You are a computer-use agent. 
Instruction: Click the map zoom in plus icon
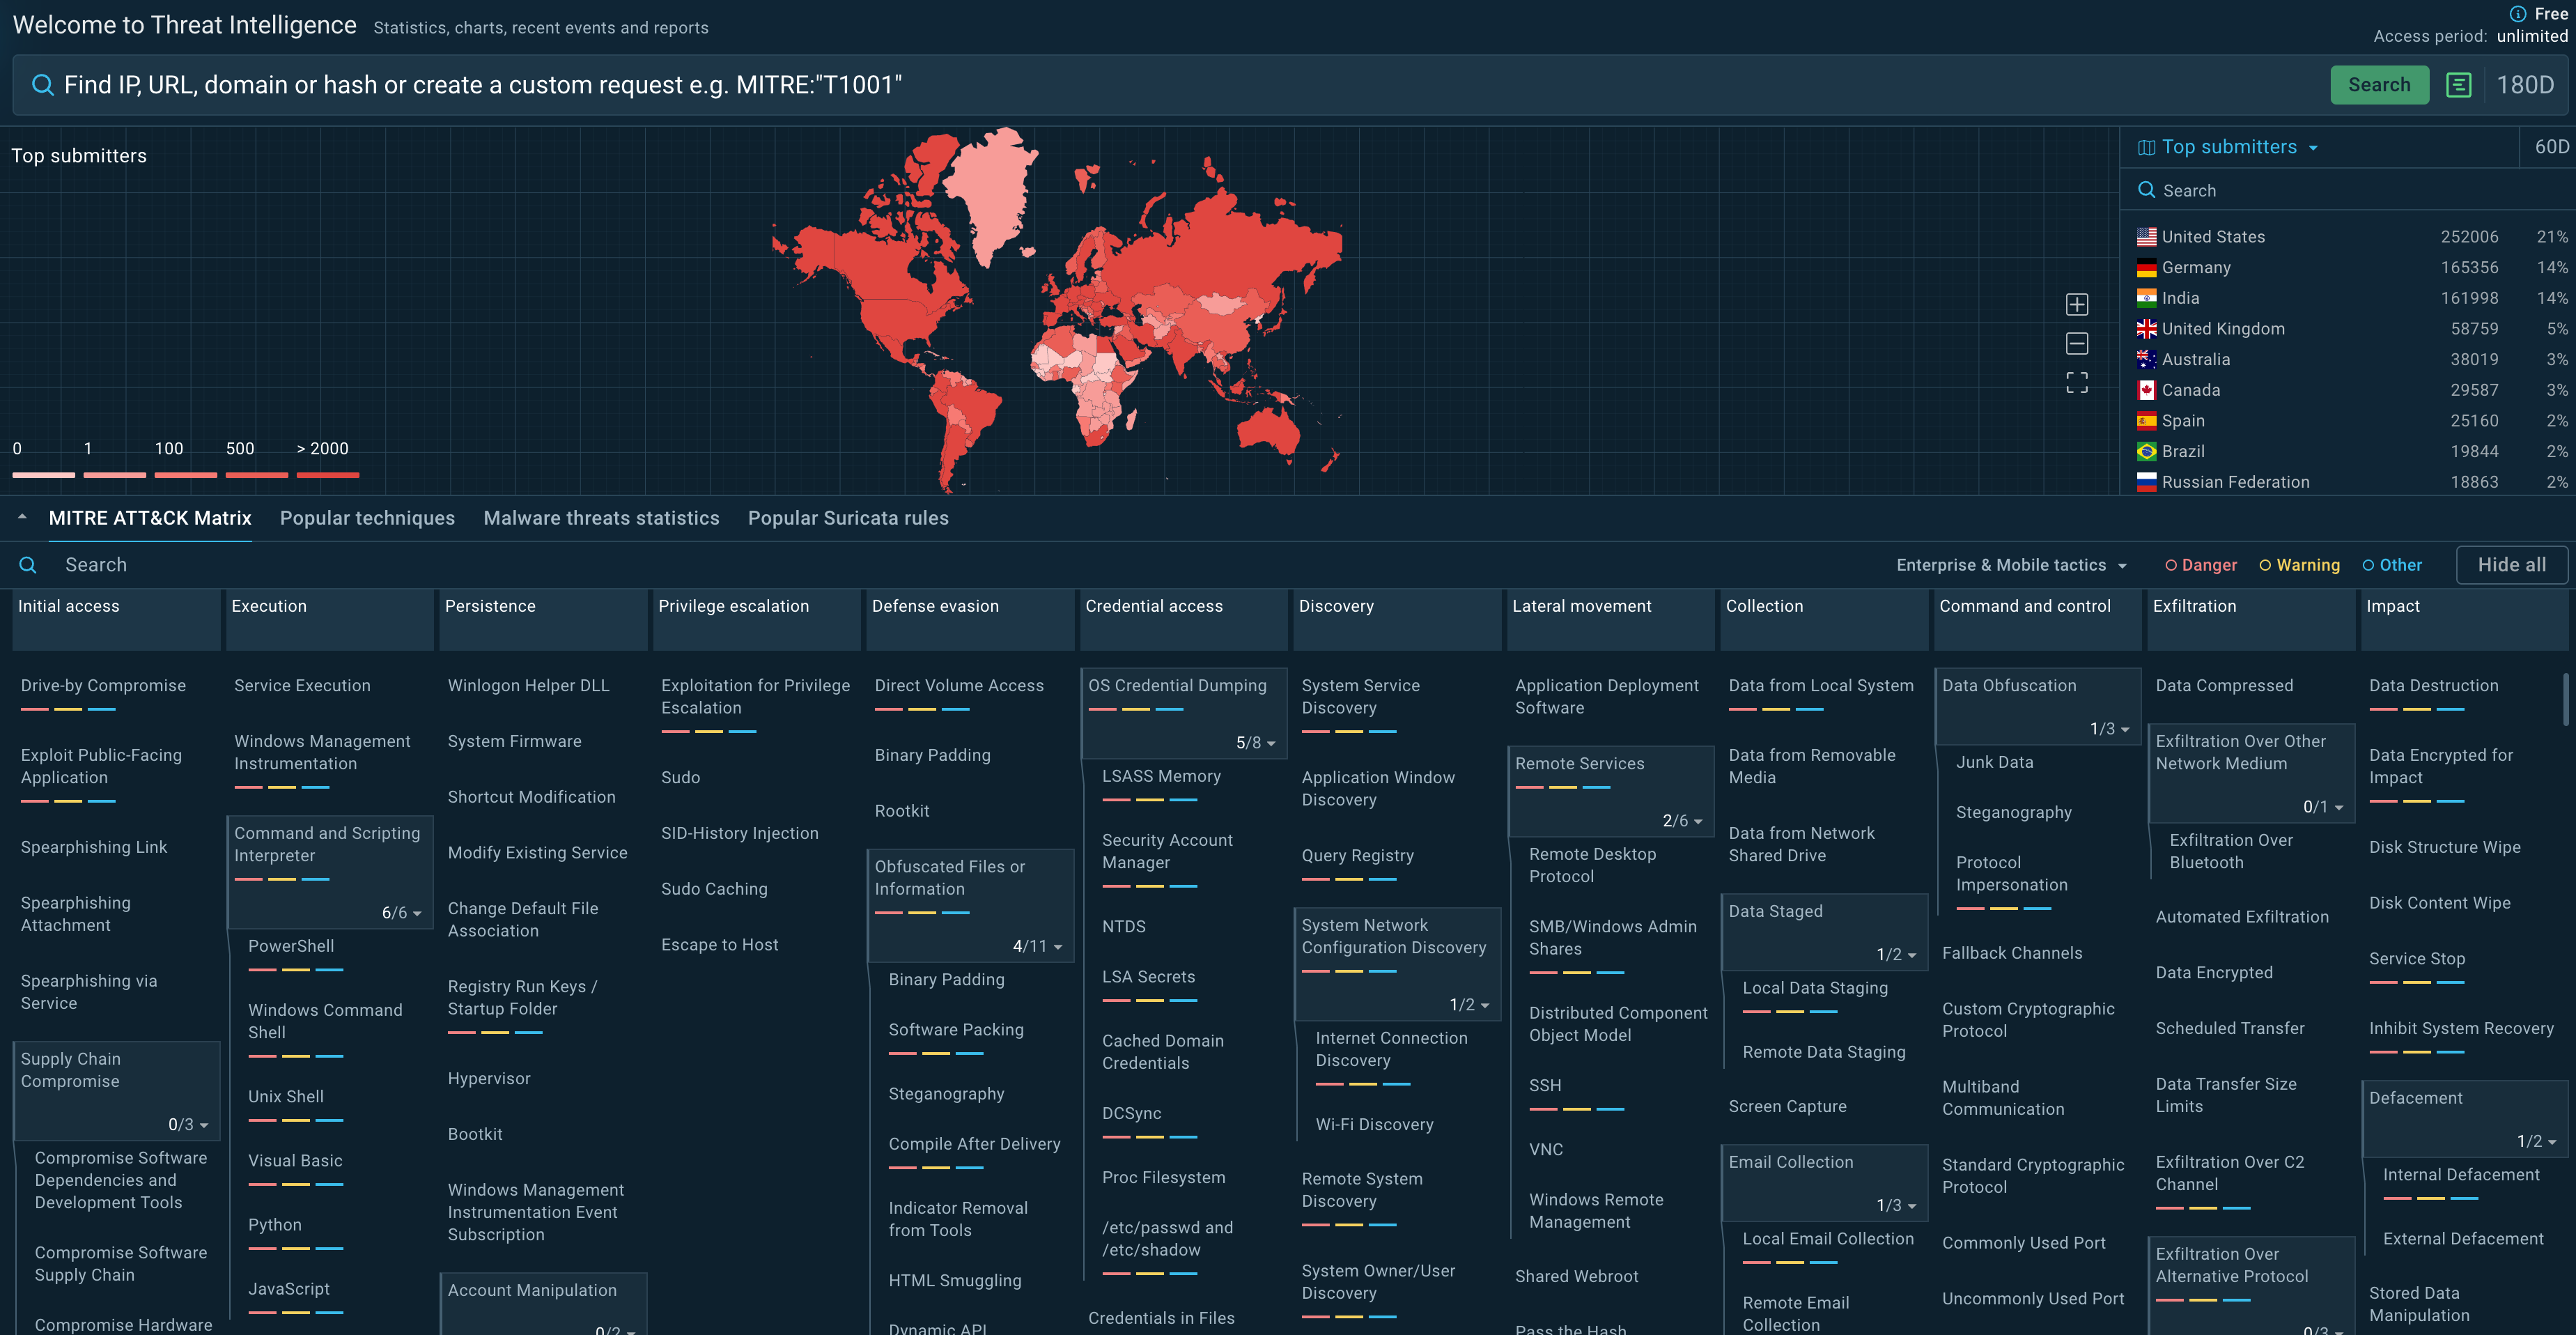2076,304
